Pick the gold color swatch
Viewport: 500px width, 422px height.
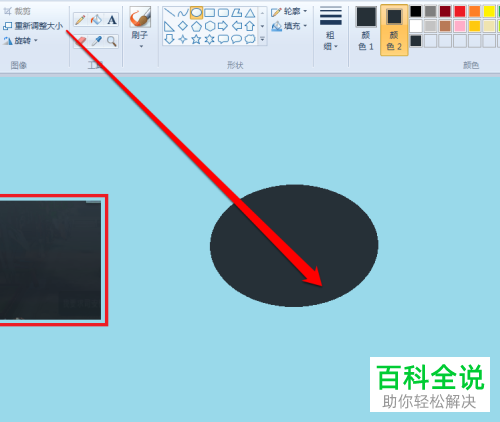pos(474,26)
